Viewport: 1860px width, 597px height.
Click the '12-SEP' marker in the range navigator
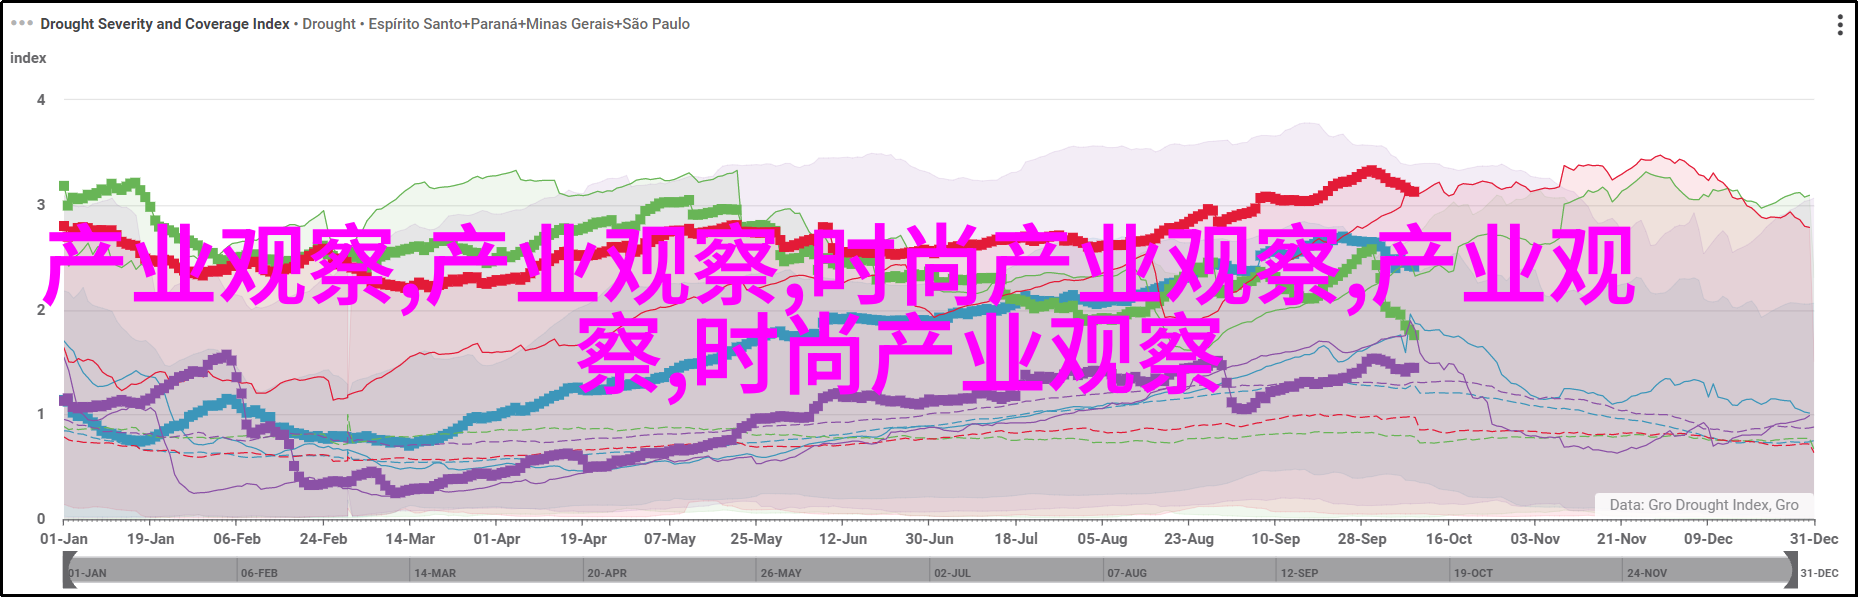pyautogui.click(x=1300, y=573)
